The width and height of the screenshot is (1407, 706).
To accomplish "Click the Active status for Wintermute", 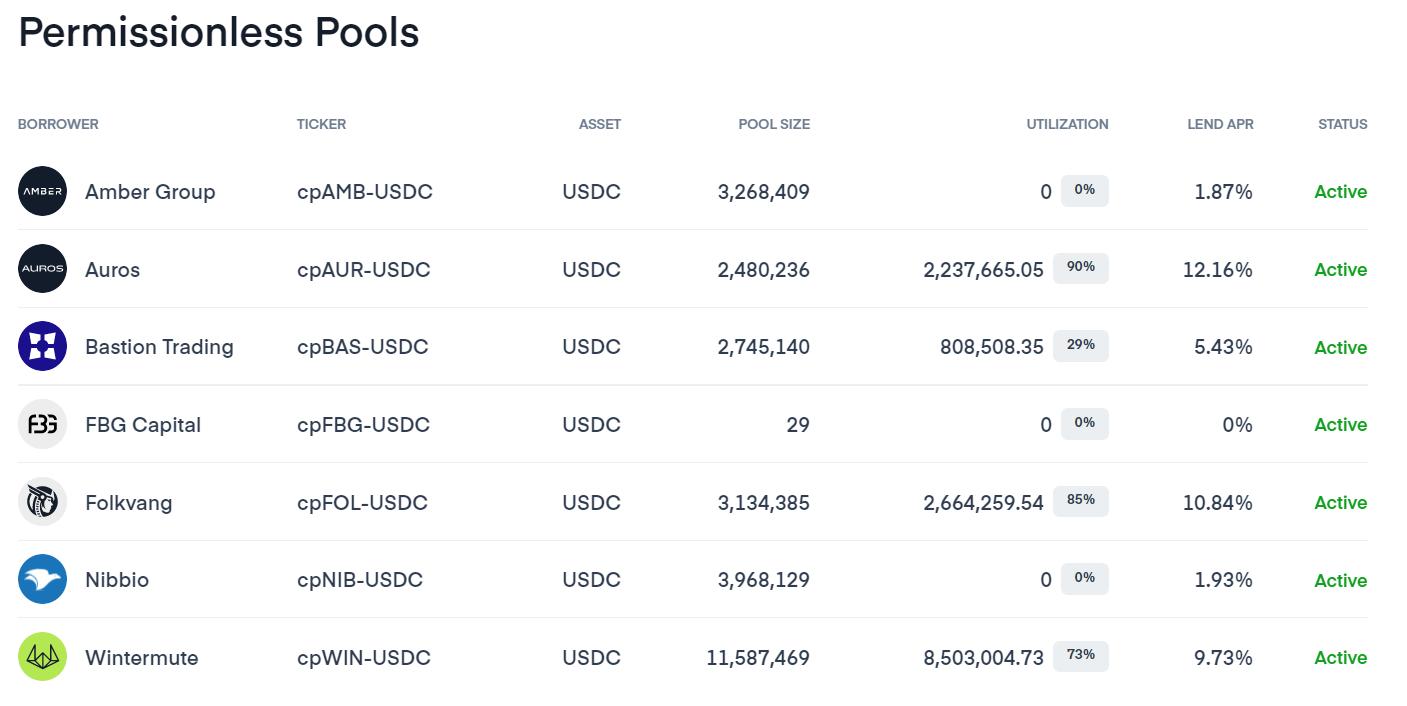I will (x=1341, y=657).
